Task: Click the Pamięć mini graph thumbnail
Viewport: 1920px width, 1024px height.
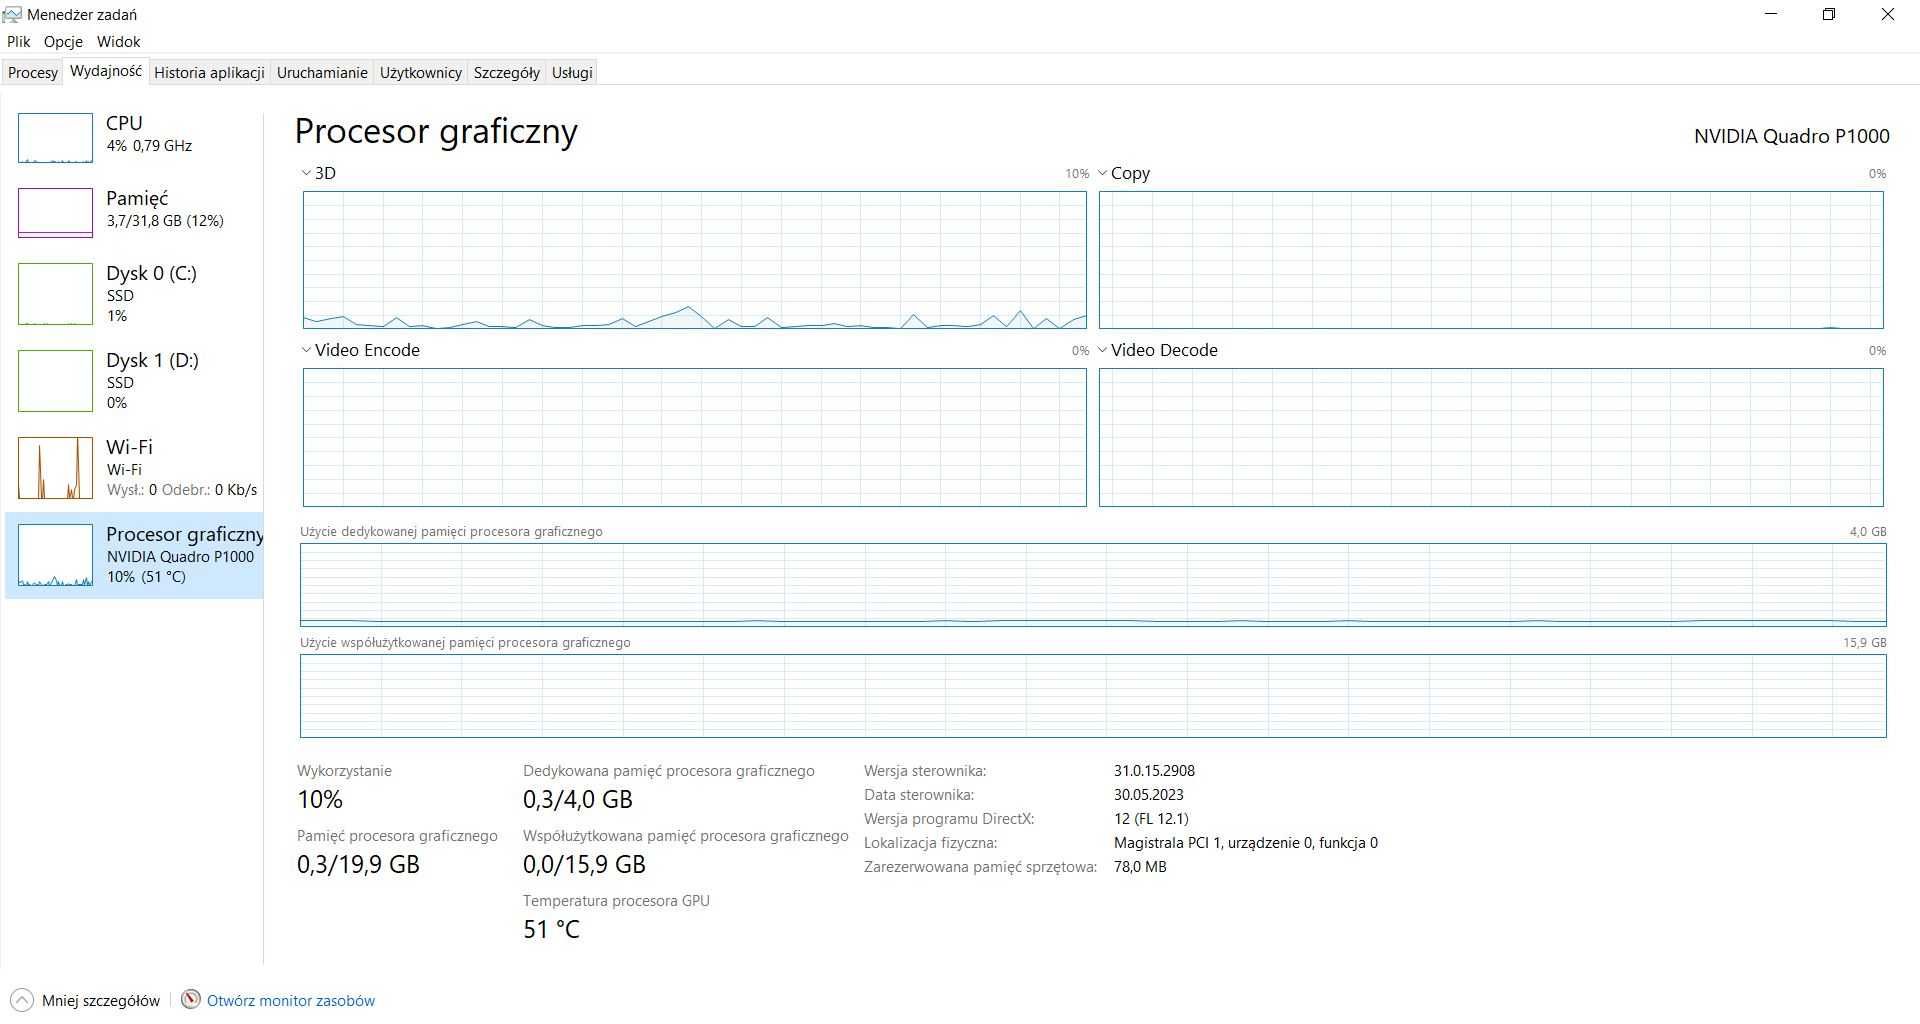Action: tap(55, 212)
